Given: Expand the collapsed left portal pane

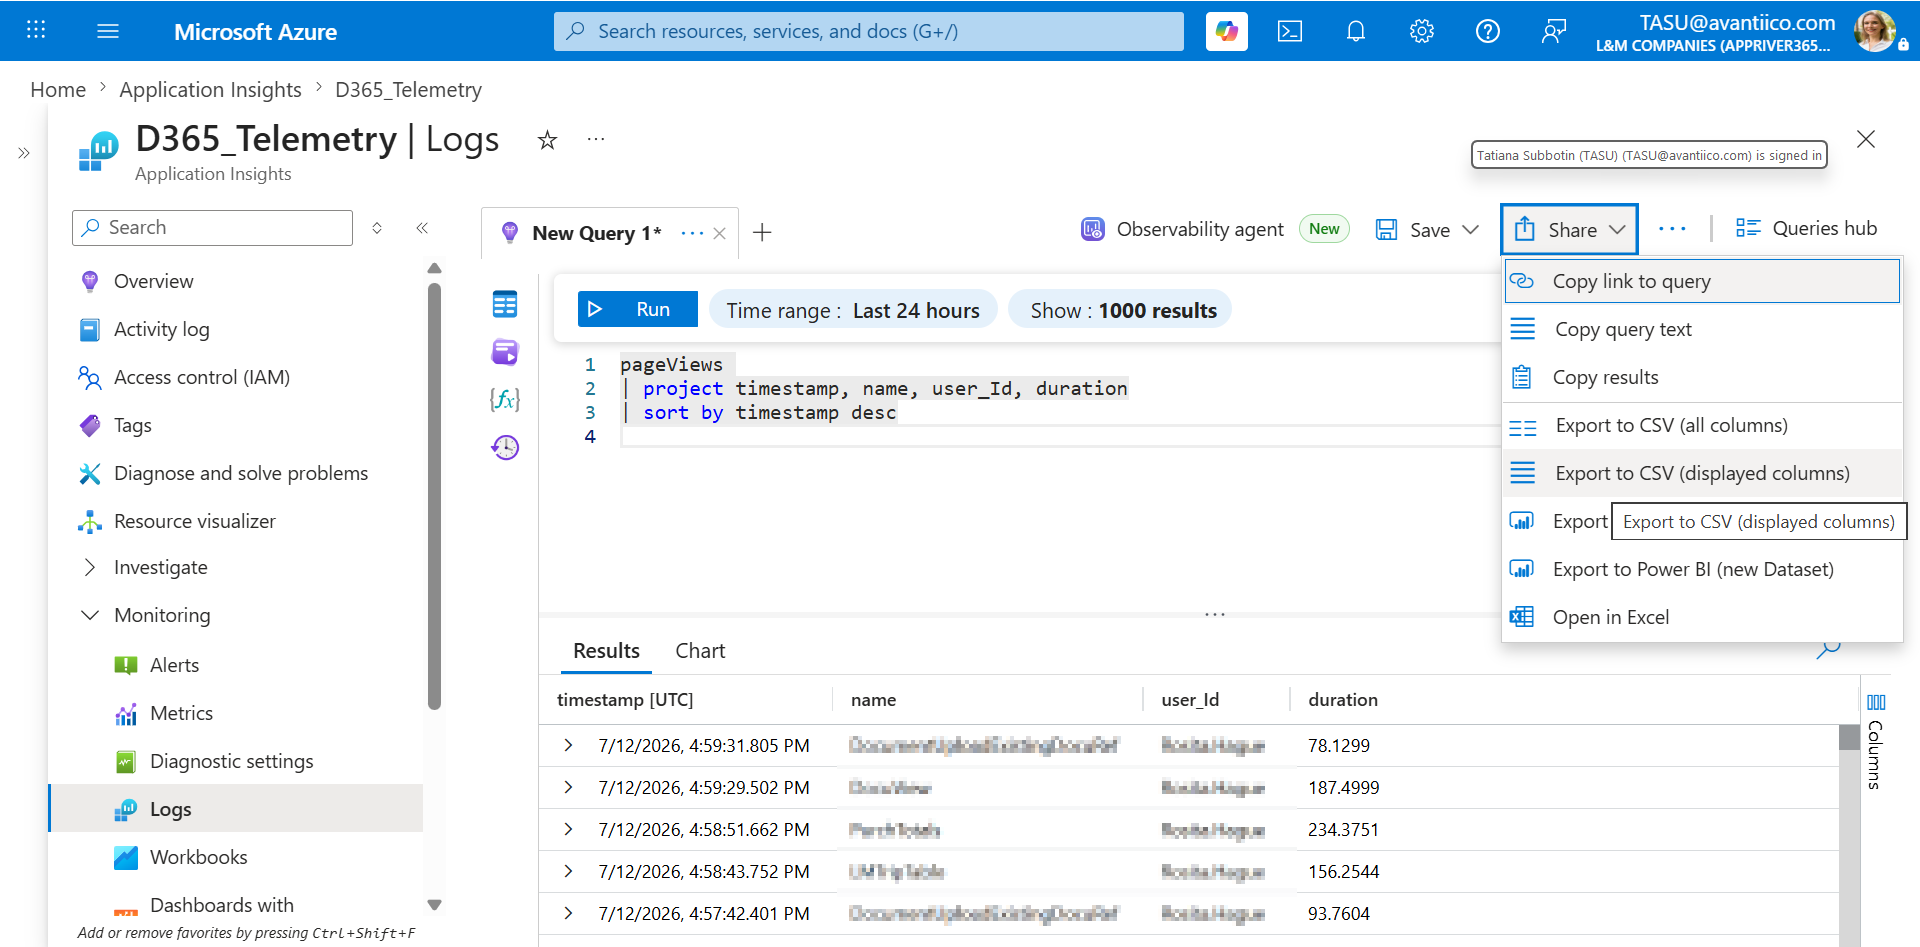Looking at the screenshot, I should click(24, 153).
